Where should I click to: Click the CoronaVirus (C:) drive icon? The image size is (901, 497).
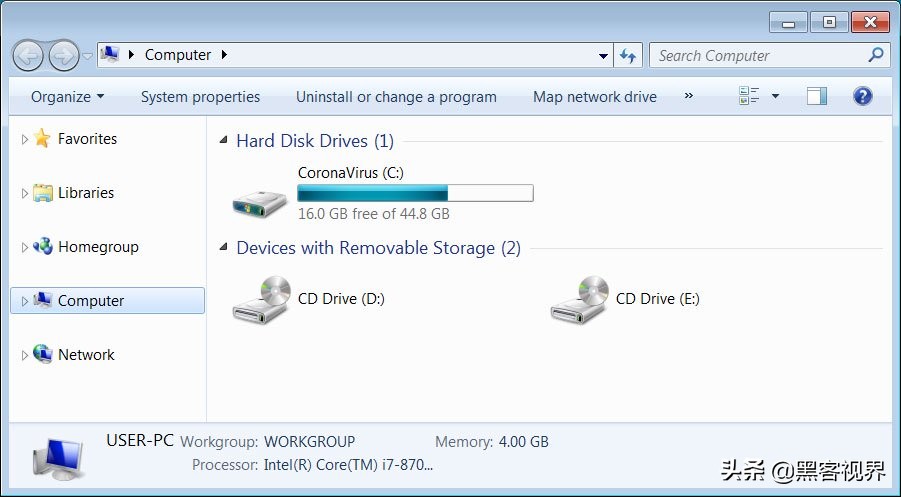[259, 196]
